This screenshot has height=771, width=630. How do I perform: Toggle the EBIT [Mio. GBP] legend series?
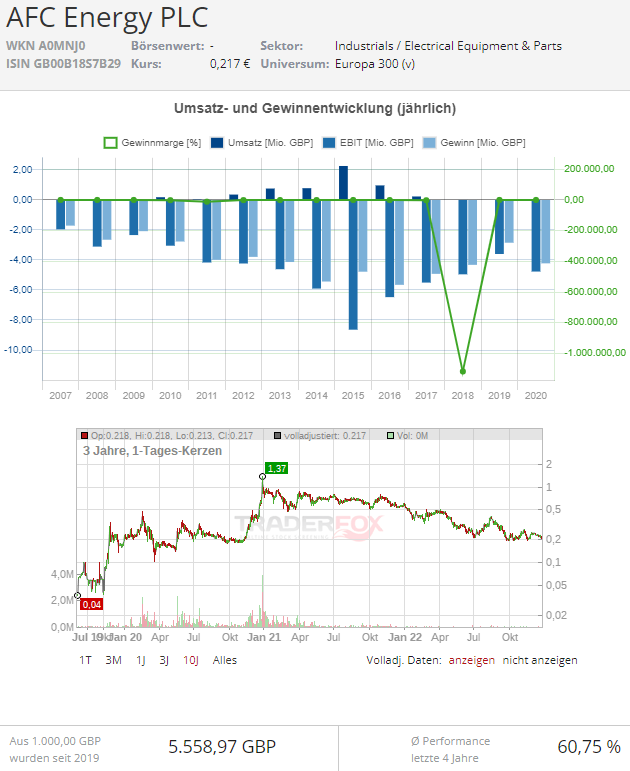pyautogui.click(x=368, y=143)
